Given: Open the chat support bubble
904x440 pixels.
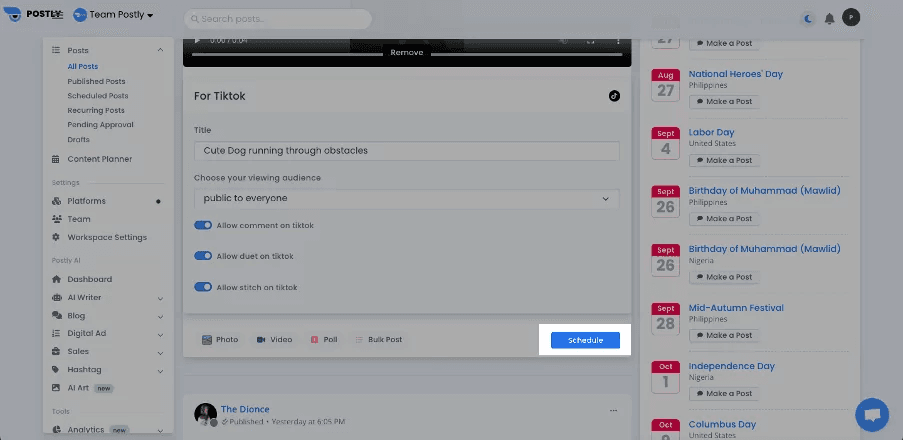Looking at the screenshot, I should [872, 415].
